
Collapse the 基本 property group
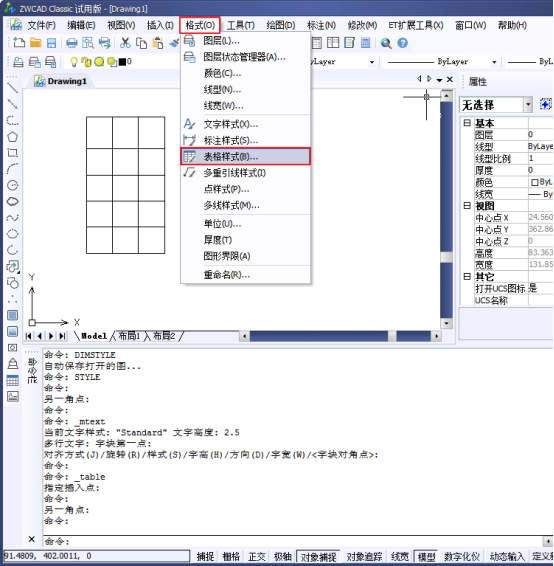pyautogui.click(x=467, y=123)
